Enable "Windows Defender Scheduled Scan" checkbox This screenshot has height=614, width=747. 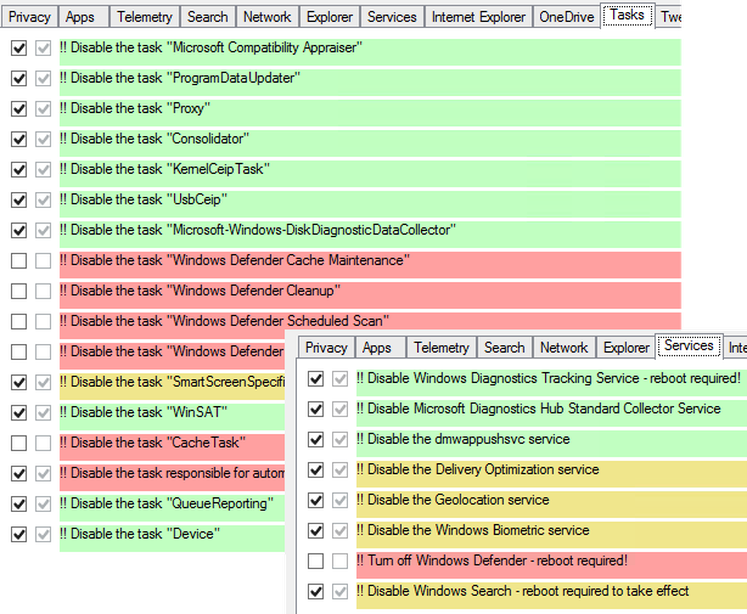pyautogui.click(x=19, y=322)
